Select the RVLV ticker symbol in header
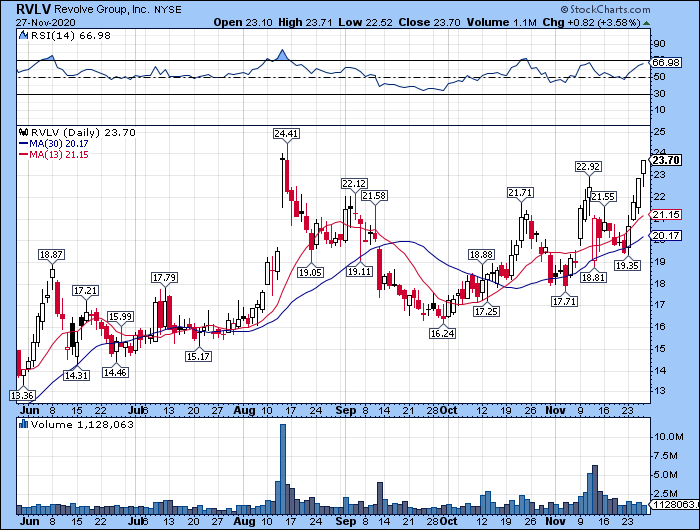This screenshot has width=700, height=530. tap(34, 9)
